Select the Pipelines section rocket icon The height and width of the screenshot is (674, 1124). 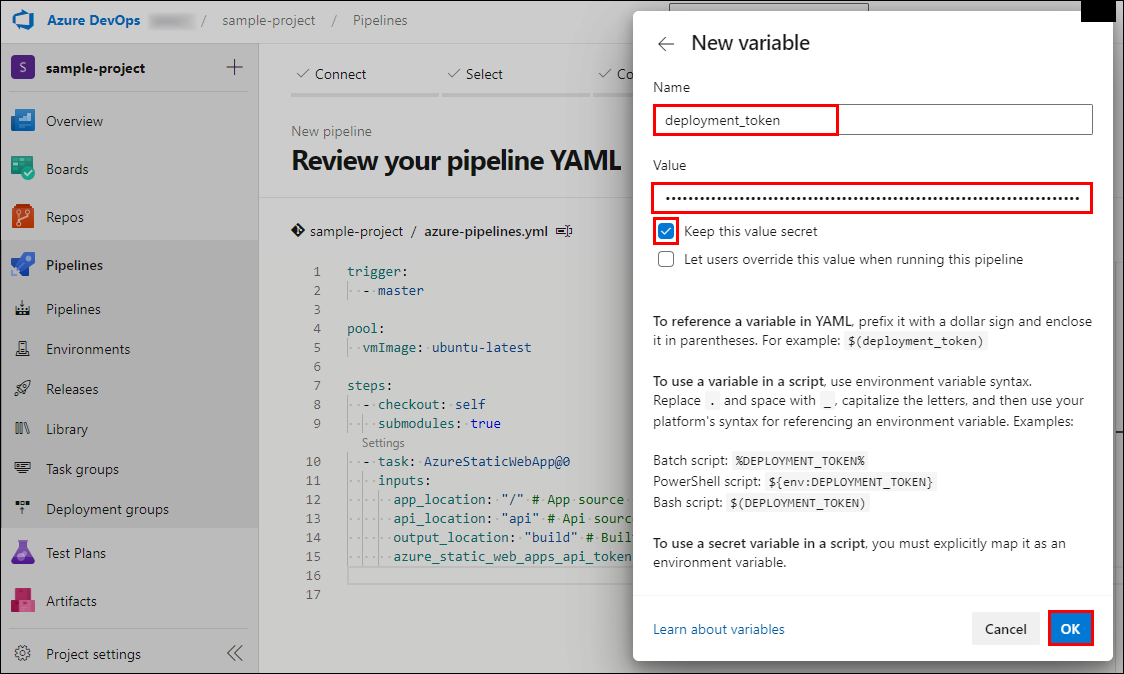point(23,265)
